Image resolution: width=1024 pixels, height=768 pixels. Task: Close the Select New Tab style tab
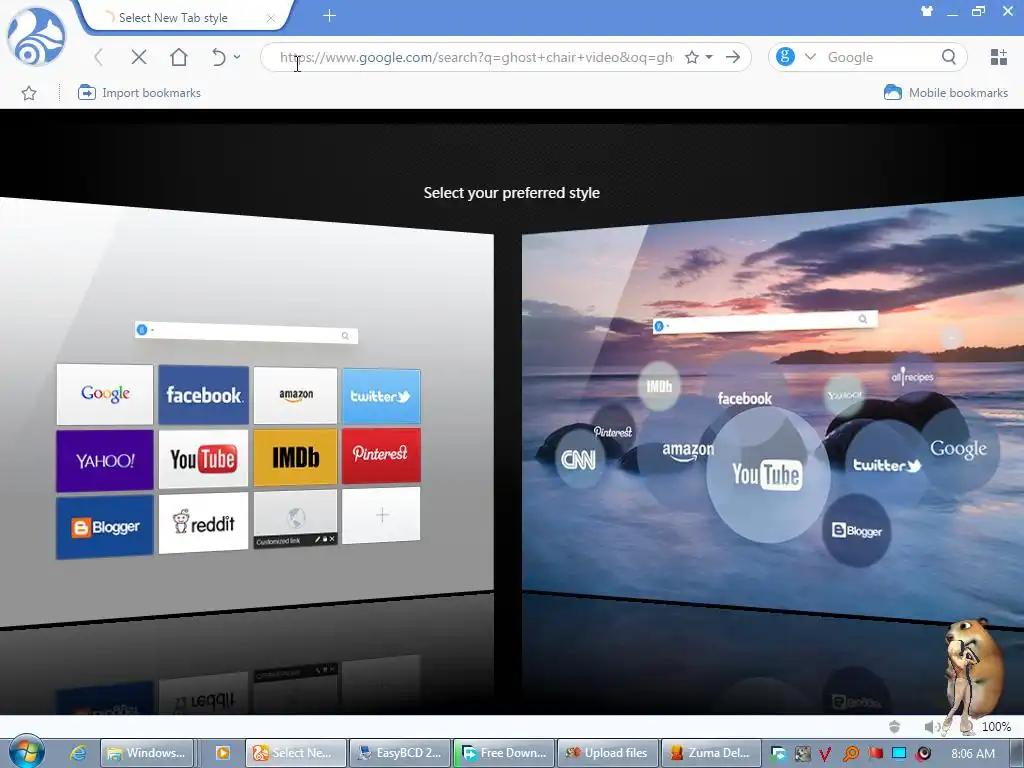click(270, 18)
